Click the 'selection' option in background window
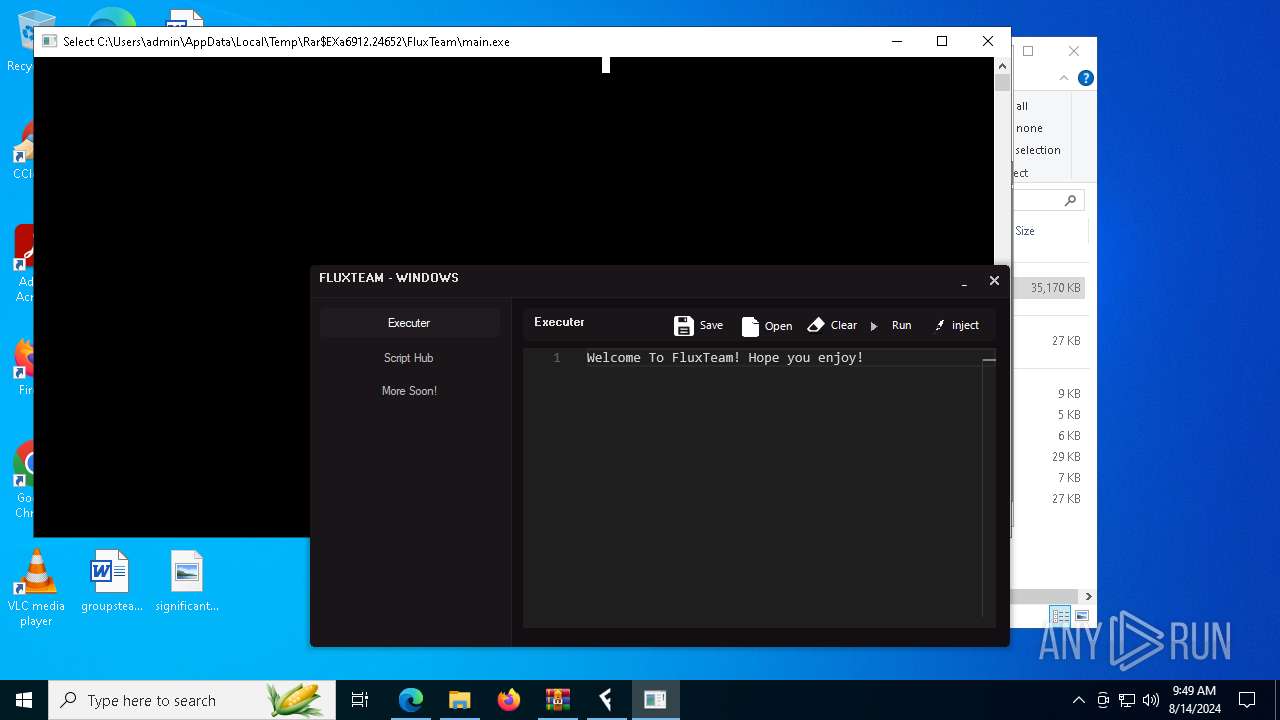 1038,150
